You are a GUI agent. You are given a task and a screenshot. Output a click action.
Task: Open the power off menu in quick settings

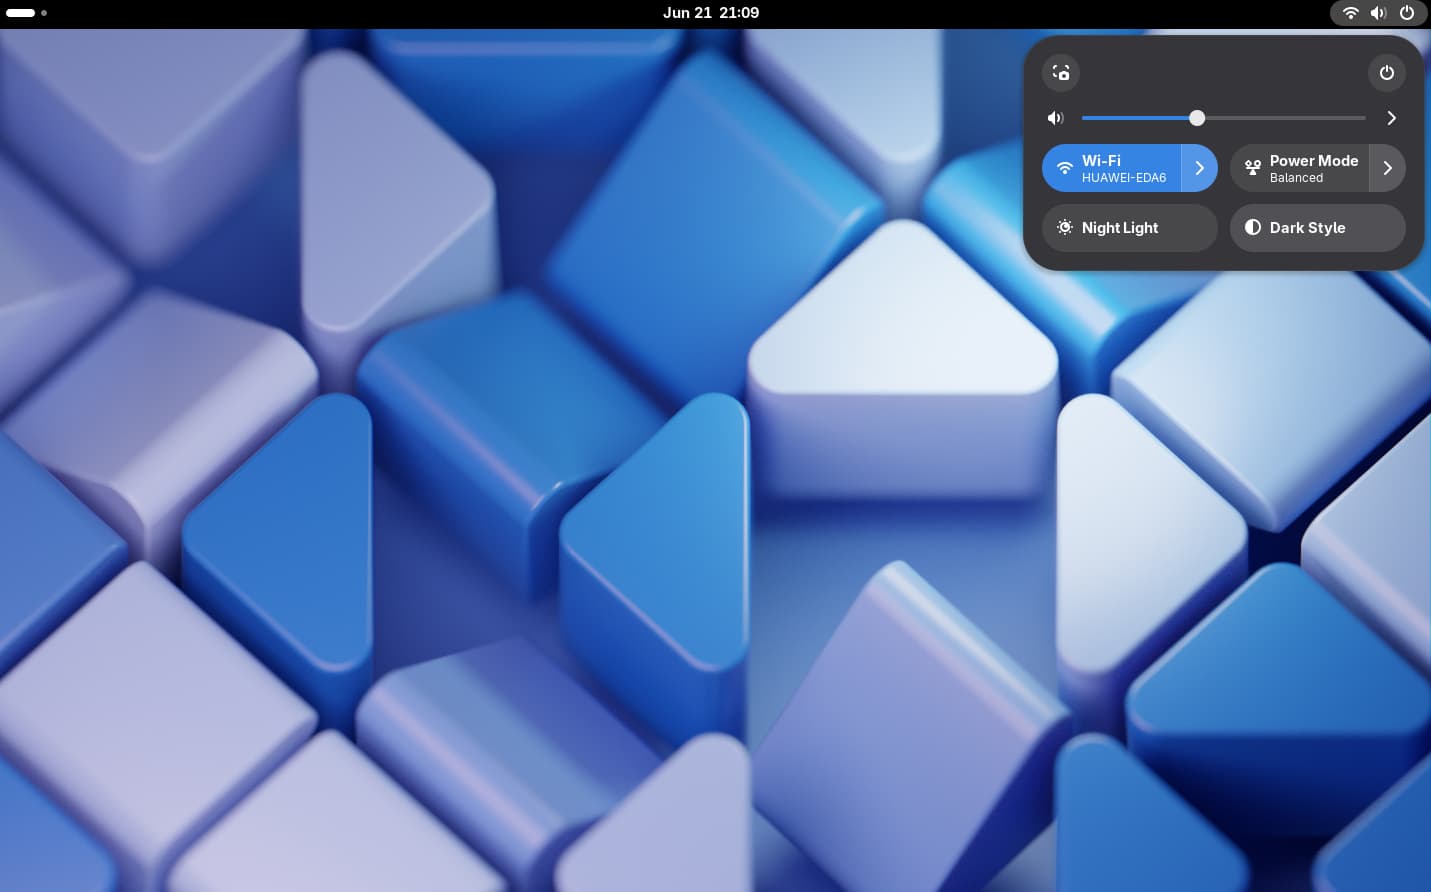click(x=1386, y=73)
